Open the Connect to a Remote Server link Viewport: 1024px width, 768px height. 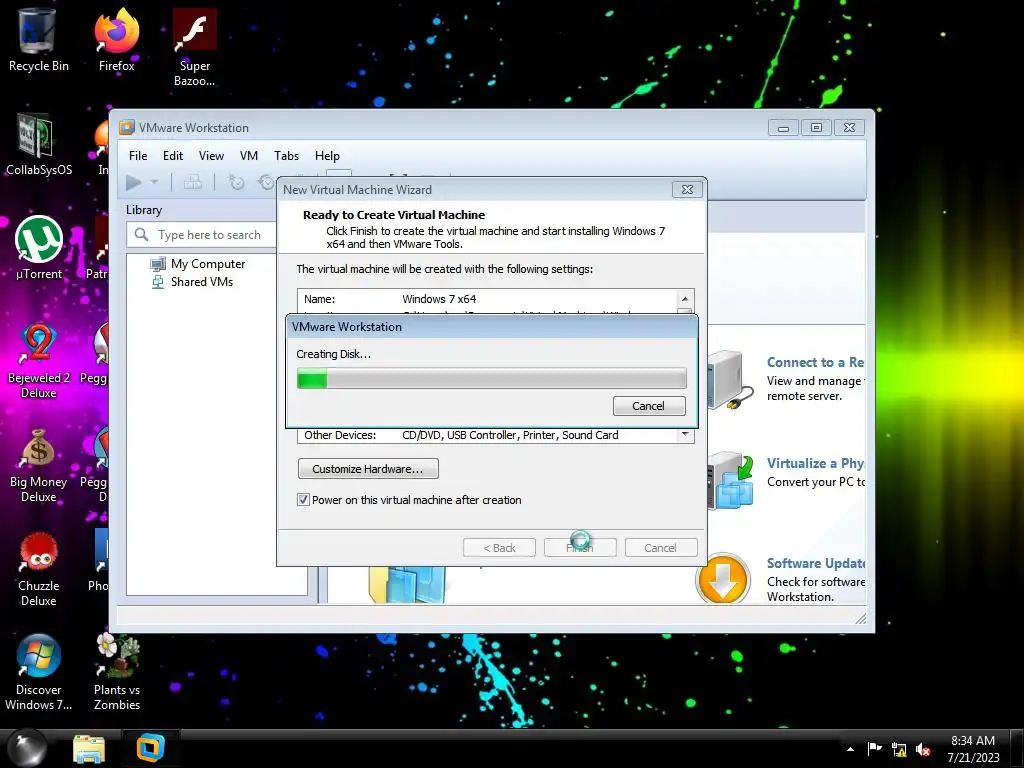tap(815, 362)
